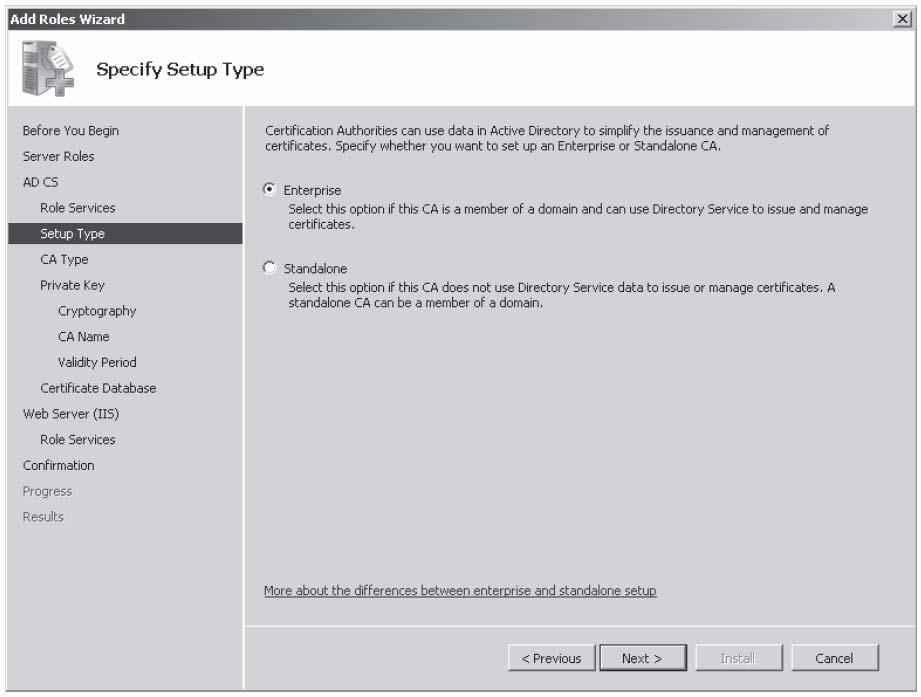This screenshot has height=697, width=921.
Task: Select the Cryptography step
Action: (97, 311)
